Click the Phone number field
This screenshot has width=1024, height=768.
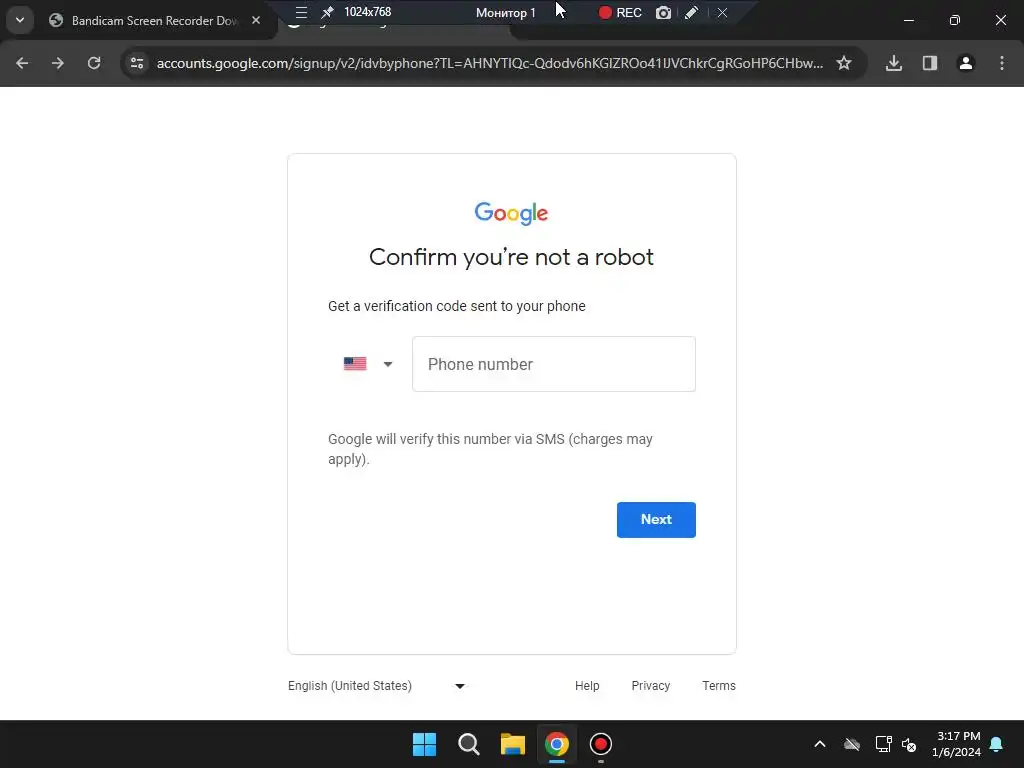tap(554, 364)
